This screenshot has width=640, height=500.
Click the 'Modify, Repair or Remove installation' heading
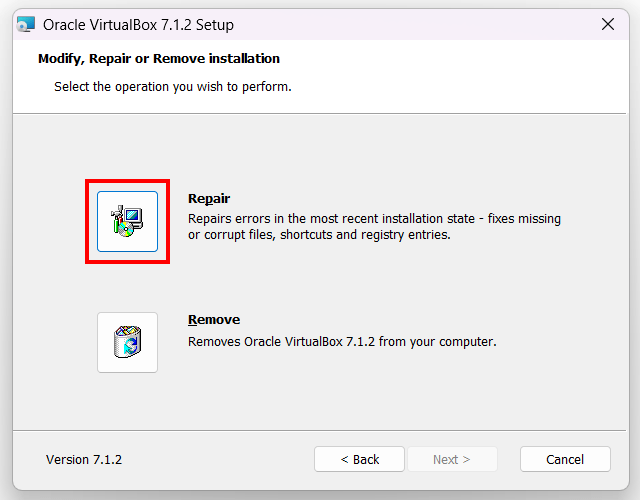point(159,59)
